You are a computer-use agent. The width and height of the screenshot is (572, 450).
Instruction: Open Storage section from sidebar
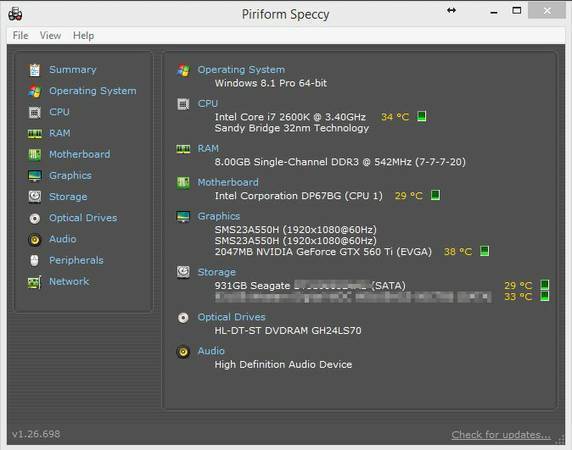pyautogui.click(x=68, y=197)
